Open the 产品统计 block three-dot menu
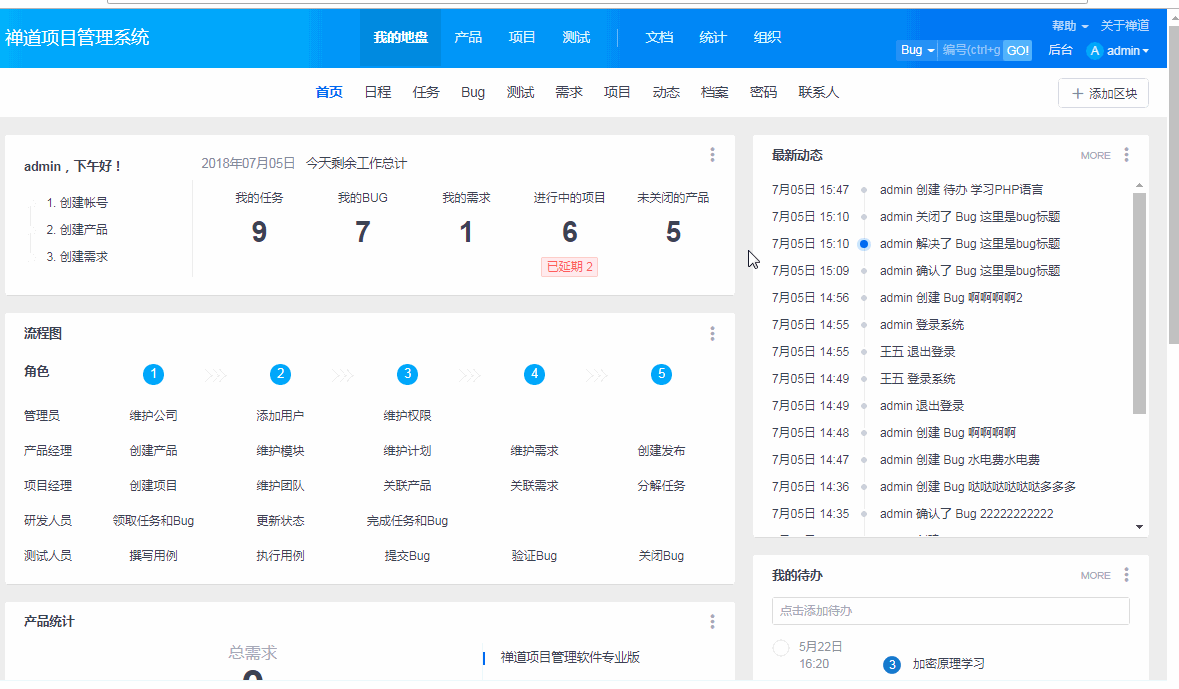The width and height of the screenshot is (1179, 689). point(712,622)
